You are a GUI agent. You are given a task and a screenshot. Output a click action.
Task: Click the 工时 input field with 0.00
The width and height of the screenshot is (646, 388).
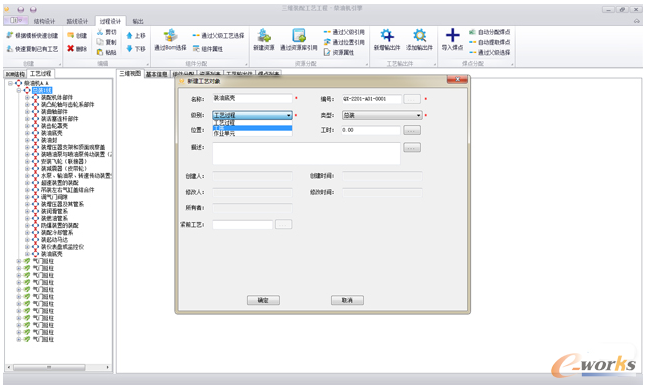point(371,130)
